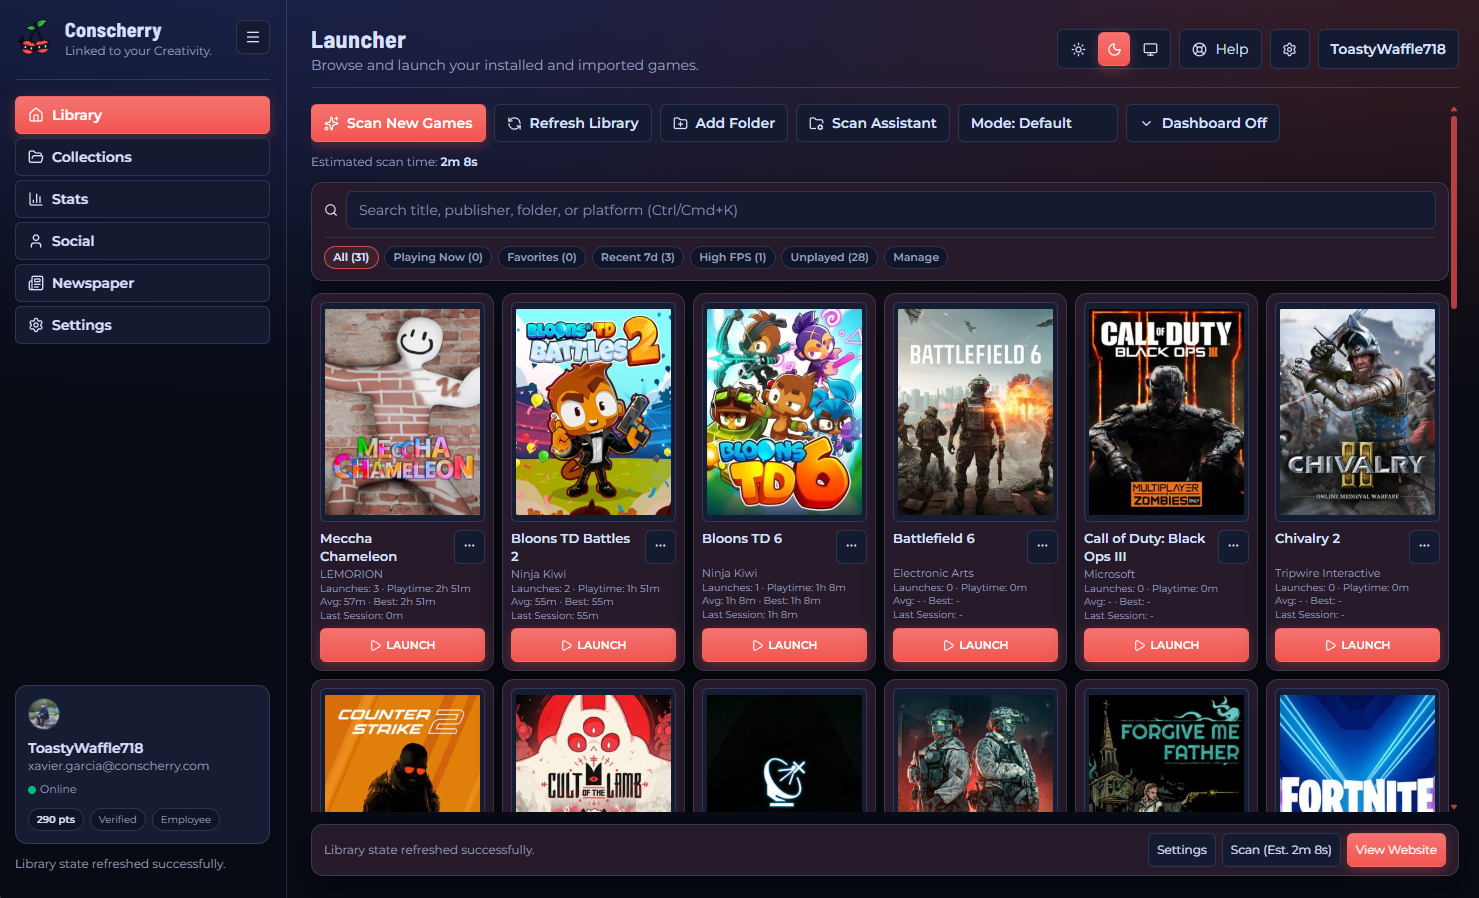Open Scan Assistant
Viewport: 1479px width, 898px height.
(x=873, y=123)
